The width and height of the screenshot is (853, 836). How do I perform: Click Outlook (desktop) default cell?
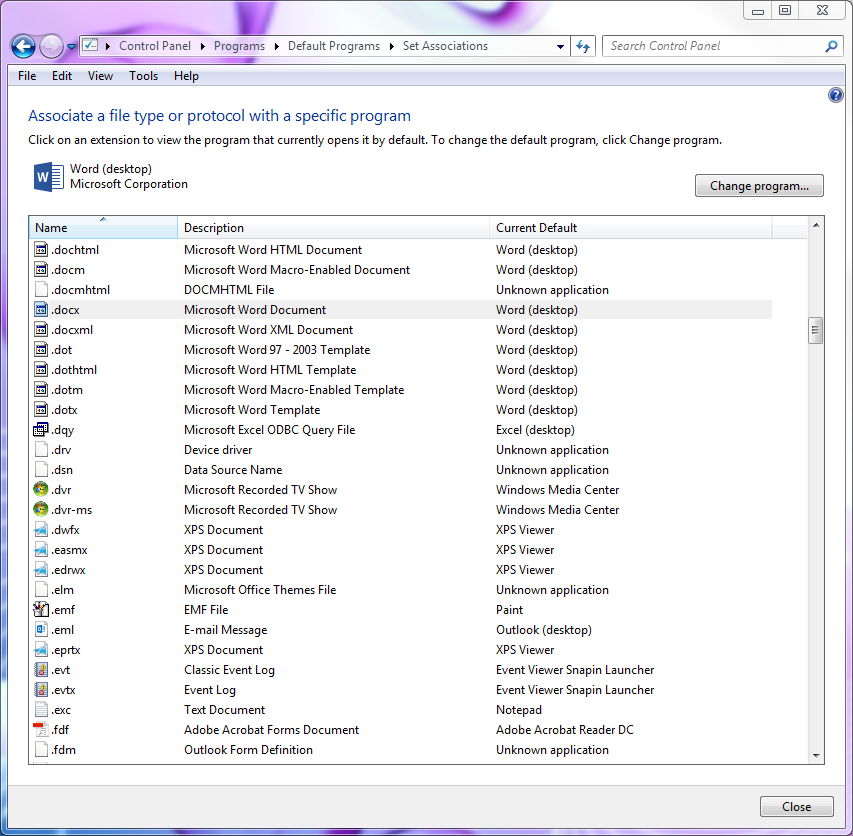[x=543, y=630]
